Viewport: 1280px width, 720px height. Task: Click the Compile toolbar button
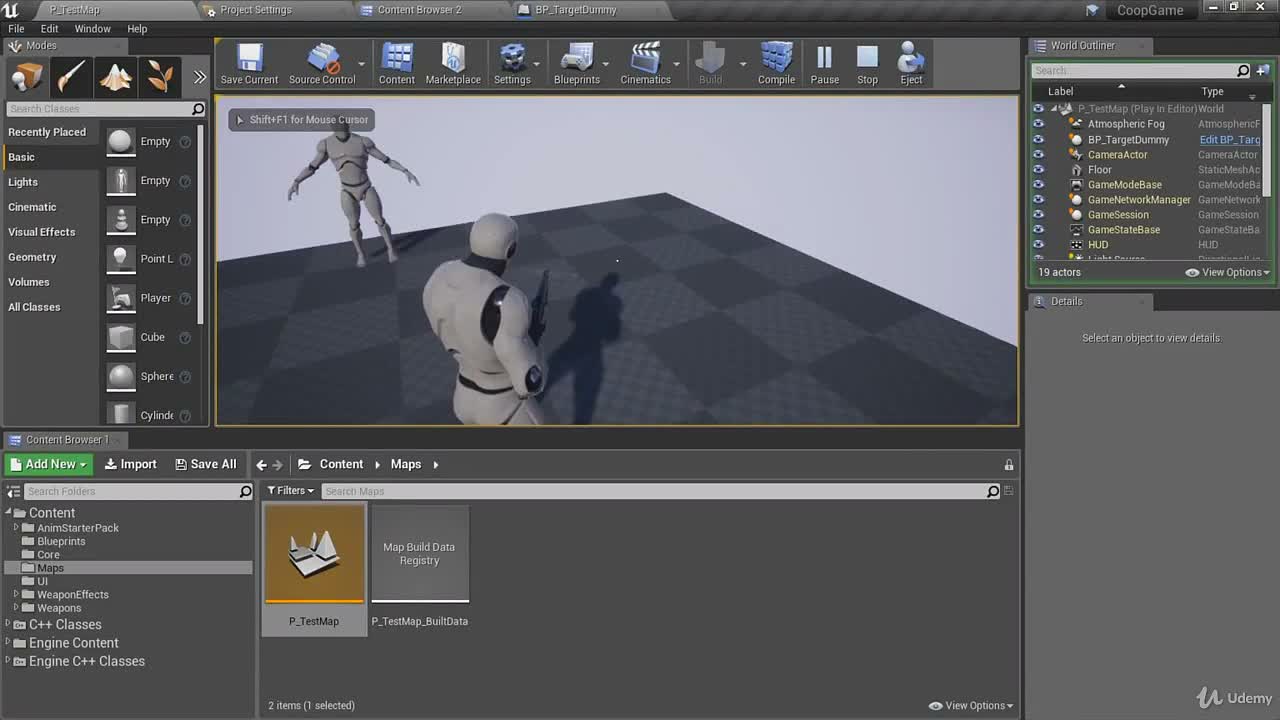pos(776,64)
